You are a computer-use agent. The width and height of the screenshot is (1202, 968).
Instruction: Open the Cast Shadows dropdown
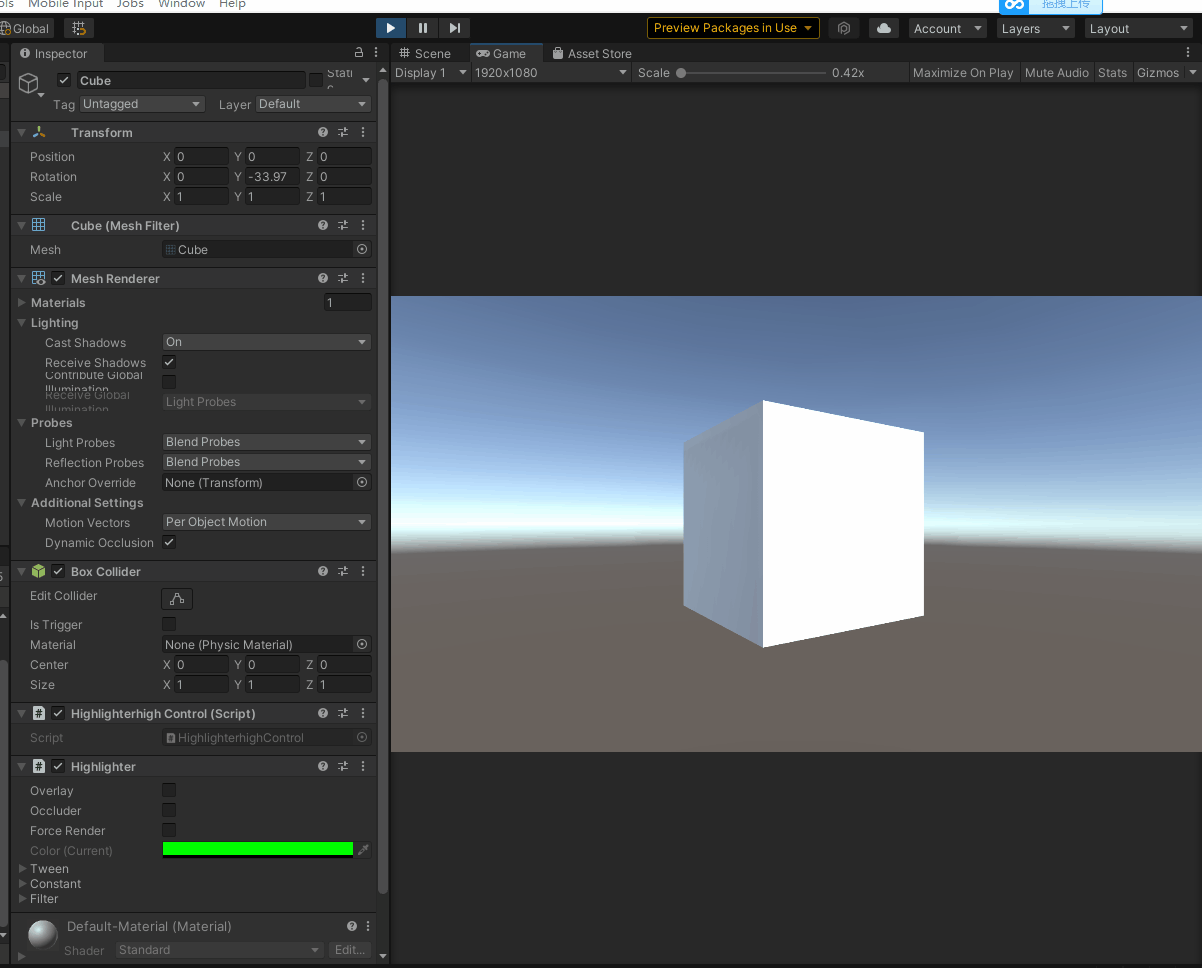[265, 341]
